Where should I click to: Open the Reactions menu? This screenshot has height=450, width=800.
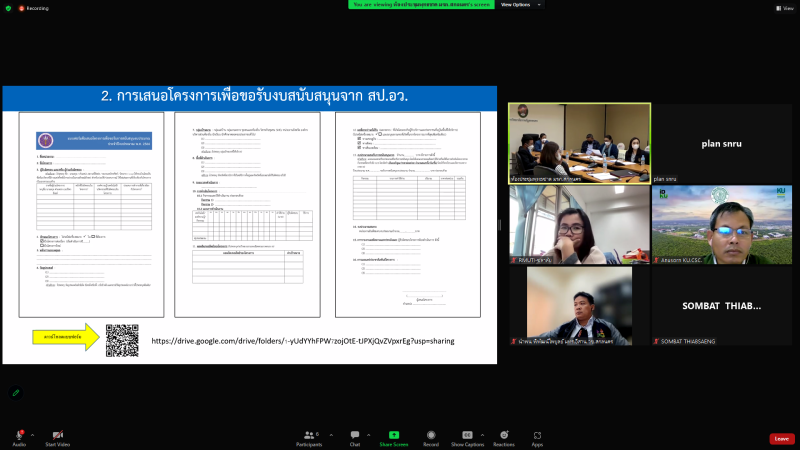click(504, 436)
